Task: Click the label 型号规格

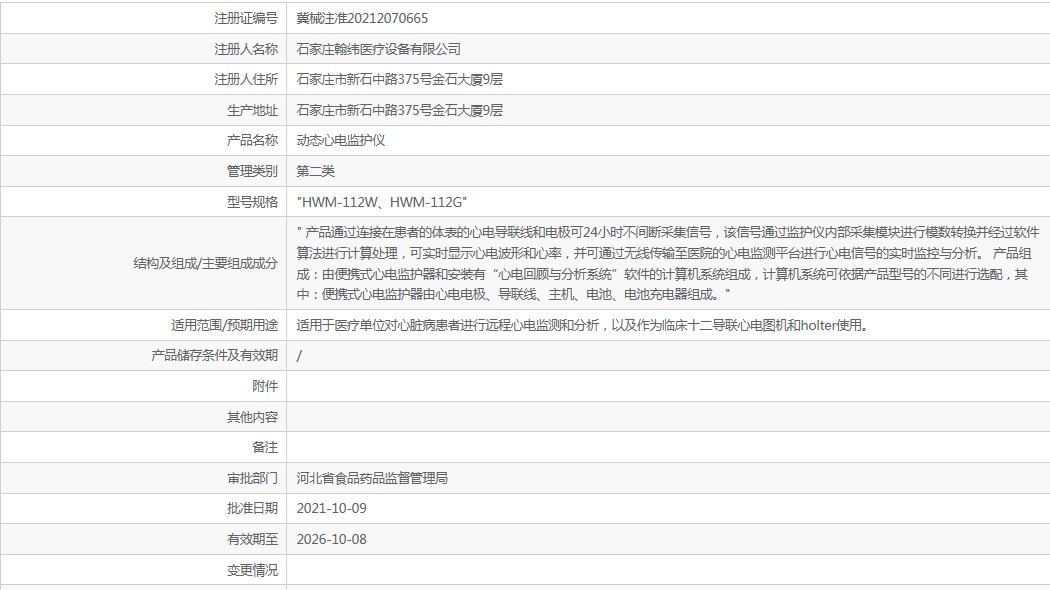Action: click(252, 202)
